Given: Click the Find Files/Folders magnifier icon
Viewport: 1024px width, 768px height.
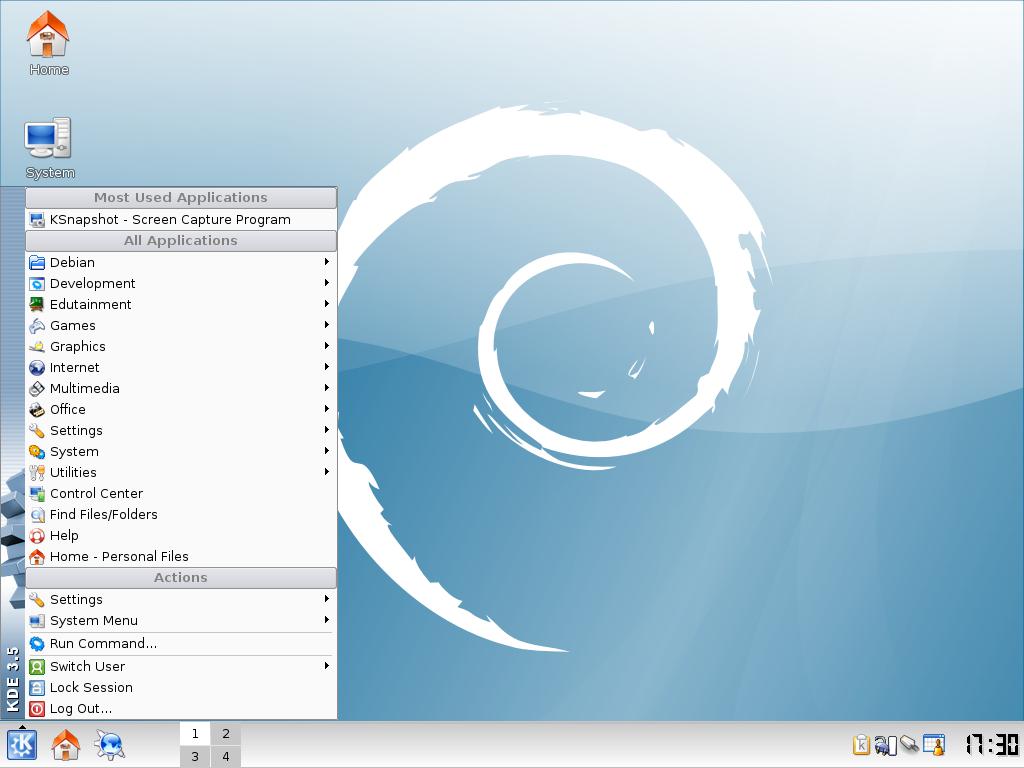Looking at the screenshot, I should point(37,515).
